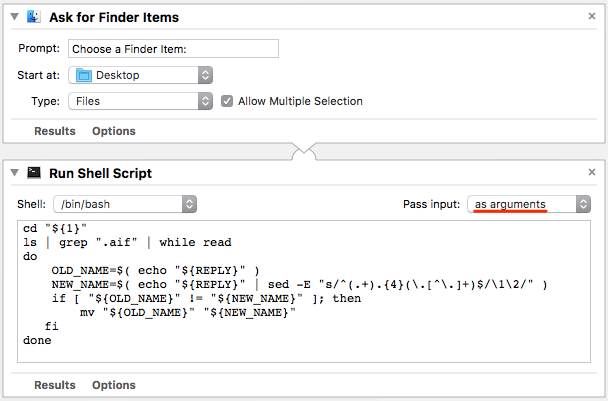
Task: Show Results for Ask for Finder Items
Action: point(55,131)
